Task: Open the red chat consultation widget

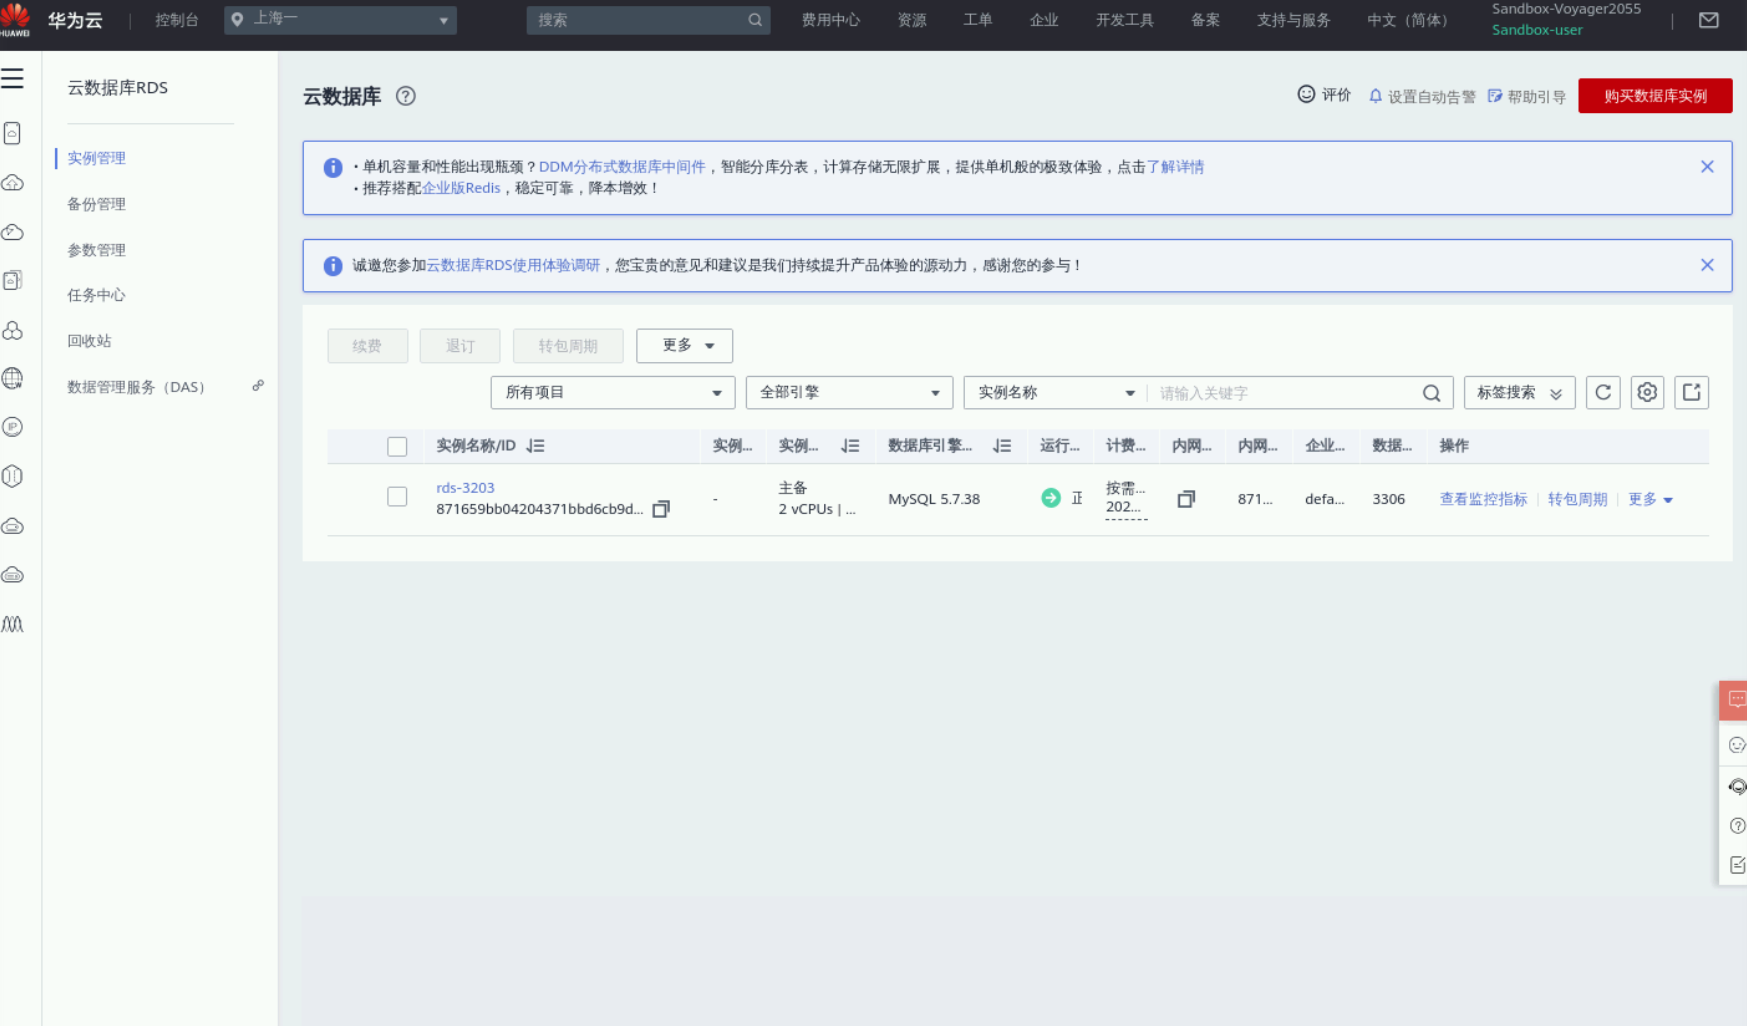Action: (x=1734, y=700)
